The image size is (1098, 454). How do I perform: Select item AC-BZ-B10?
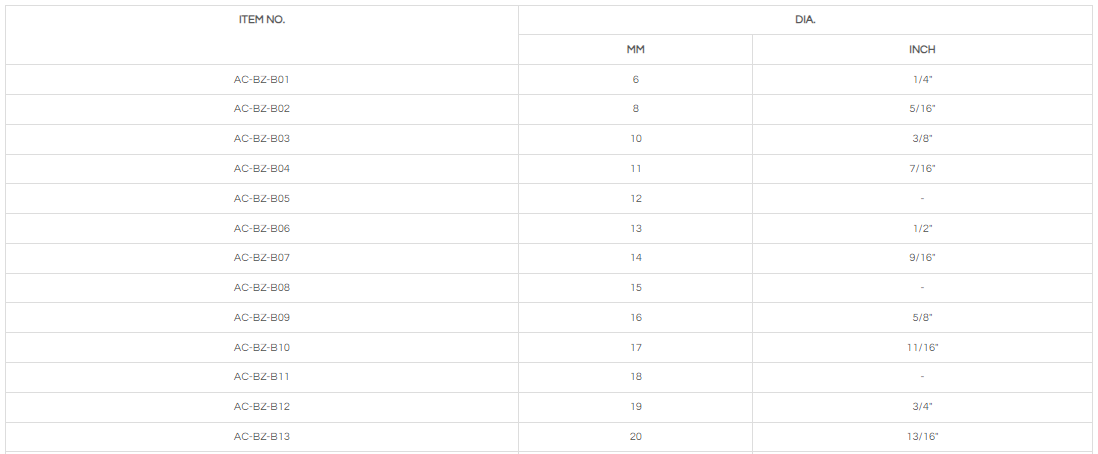(x=262, y=347)
